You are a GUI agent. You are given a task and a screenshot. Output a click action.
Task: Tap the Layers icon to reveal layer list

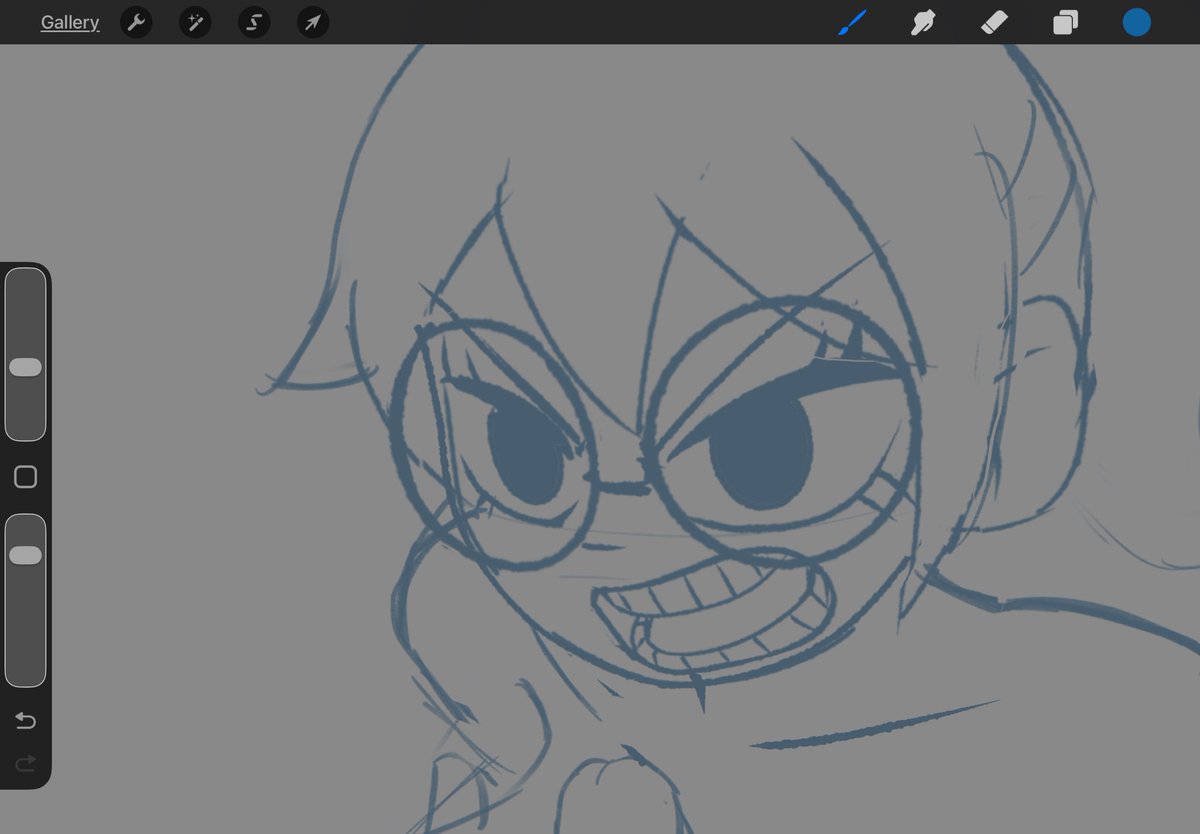[x=1064, y=22]
